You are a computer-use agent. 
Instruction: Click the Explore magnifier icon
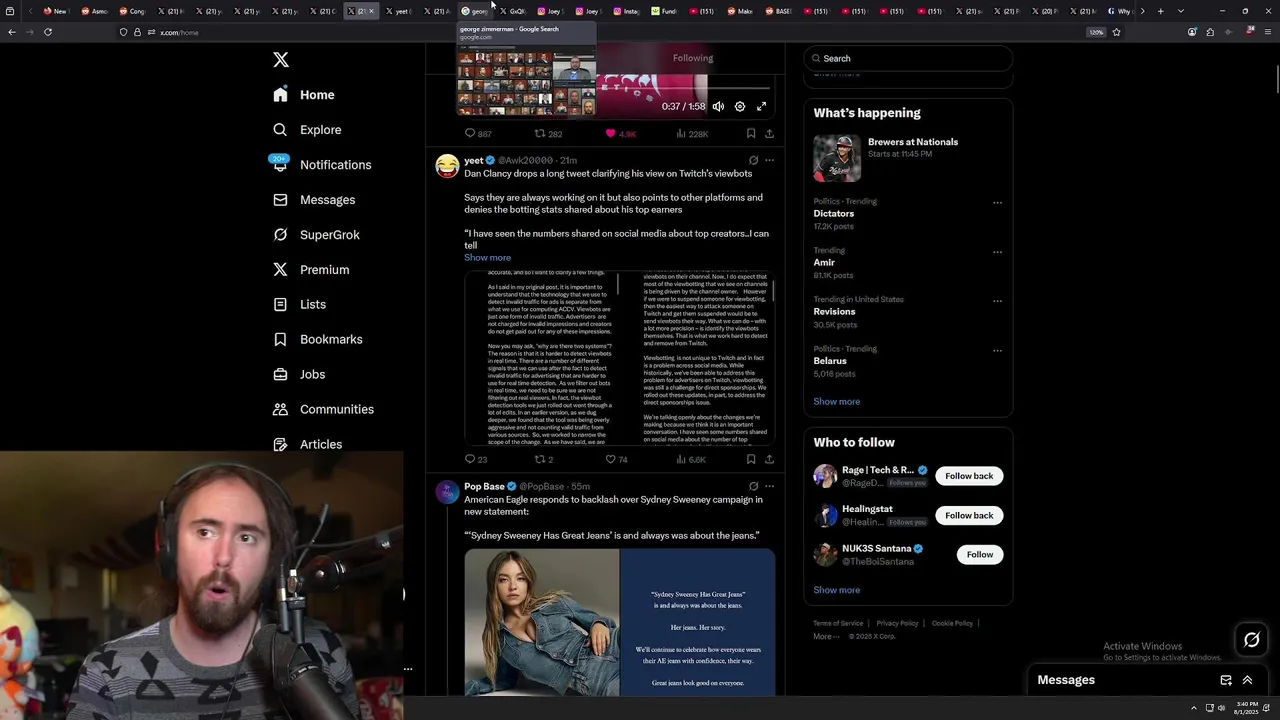coord(280,130)
